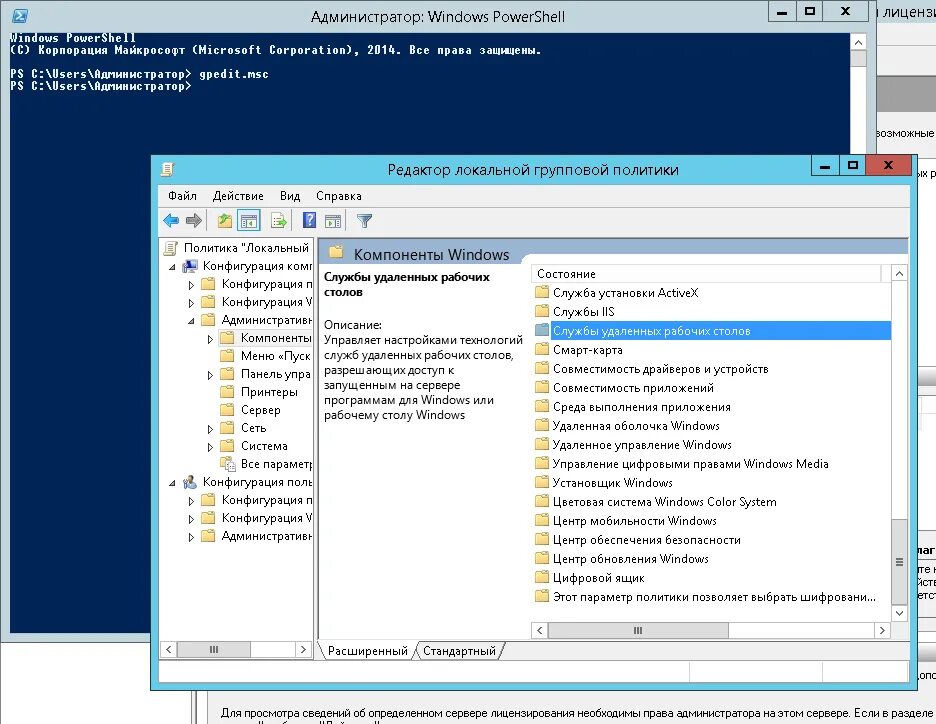
Task: Click the Export list toolbar icon
Action: [279, 221]
